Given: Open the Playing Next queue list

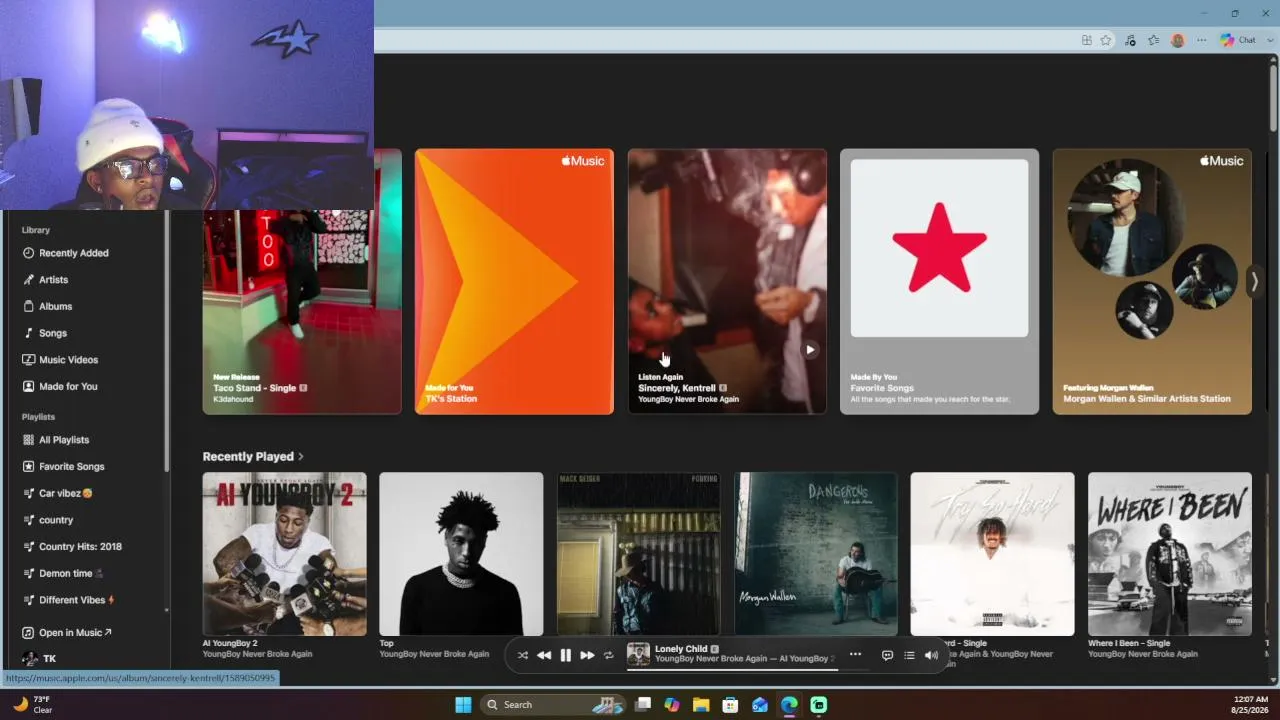Looking at the screenshot, I should point(909,655).
